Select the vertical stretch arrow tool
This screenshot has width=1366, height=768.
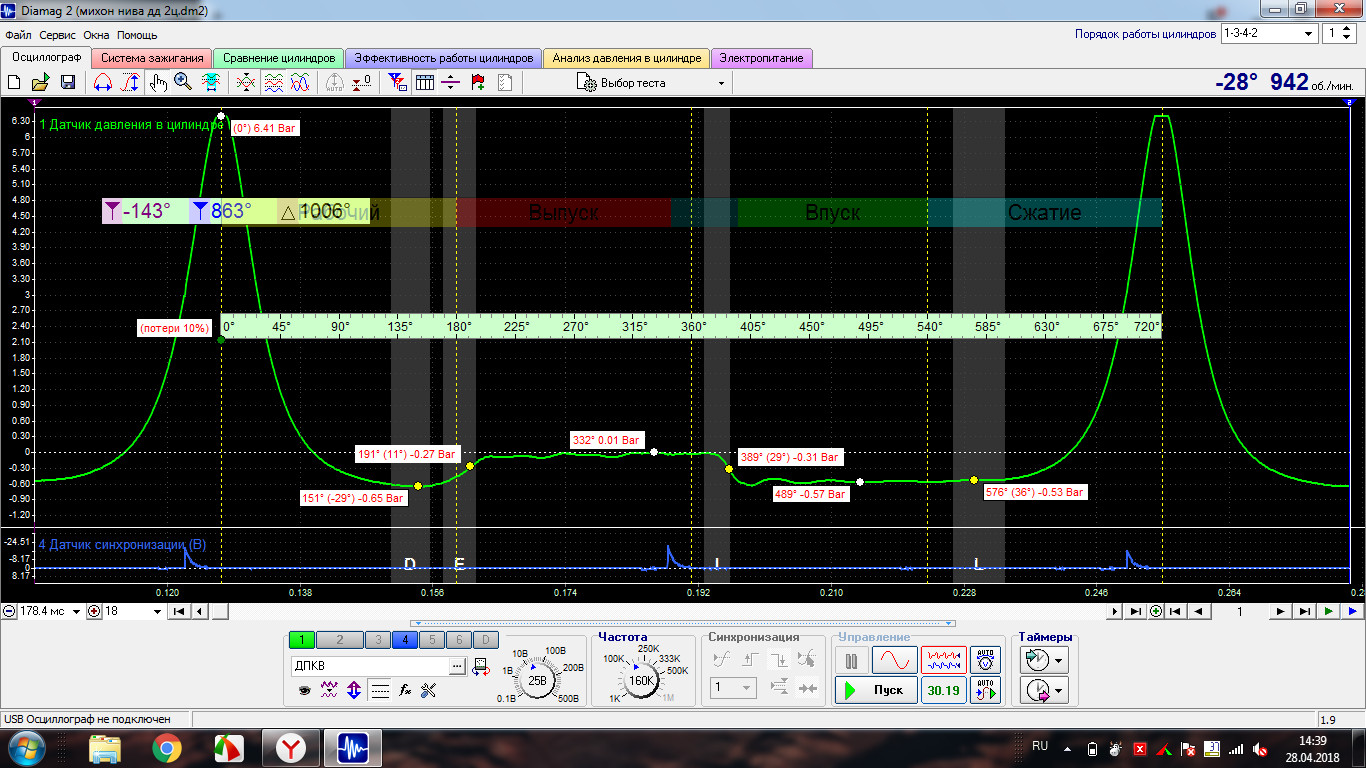130,83
